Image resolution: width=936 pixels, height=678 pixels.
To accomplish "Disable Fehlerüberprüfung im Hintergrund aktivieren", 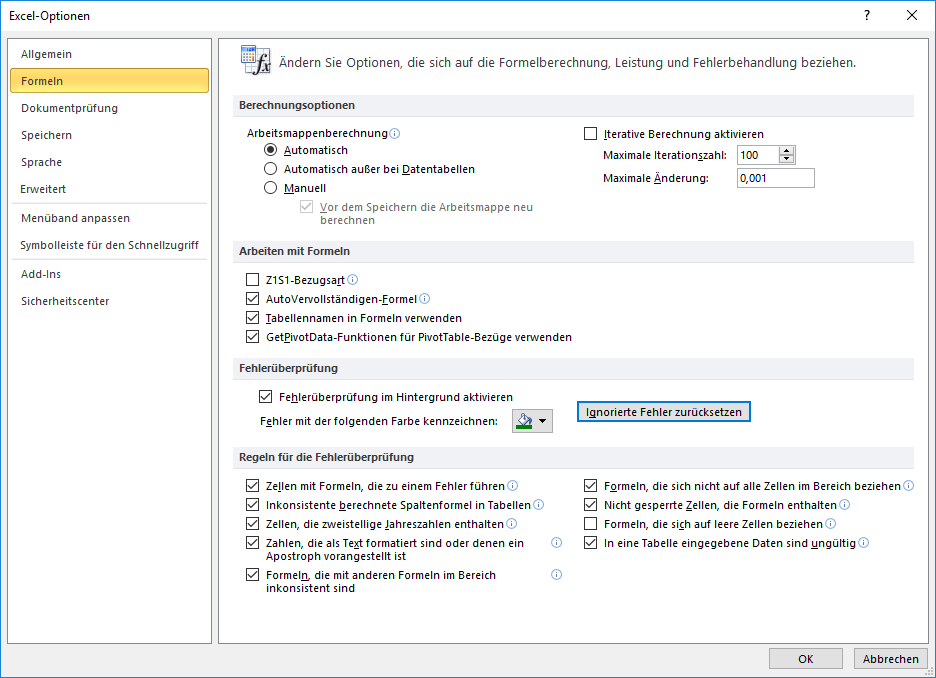I will pos(266,396).
